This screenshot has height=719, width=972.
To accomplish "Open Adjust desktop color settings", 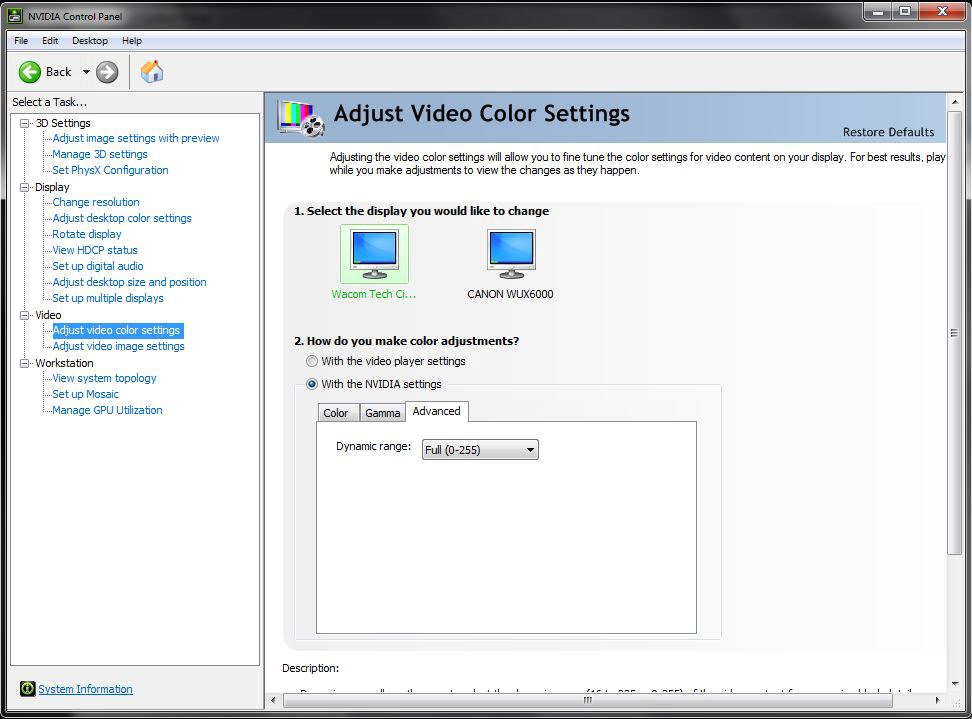I will click(x=122, y=218).
